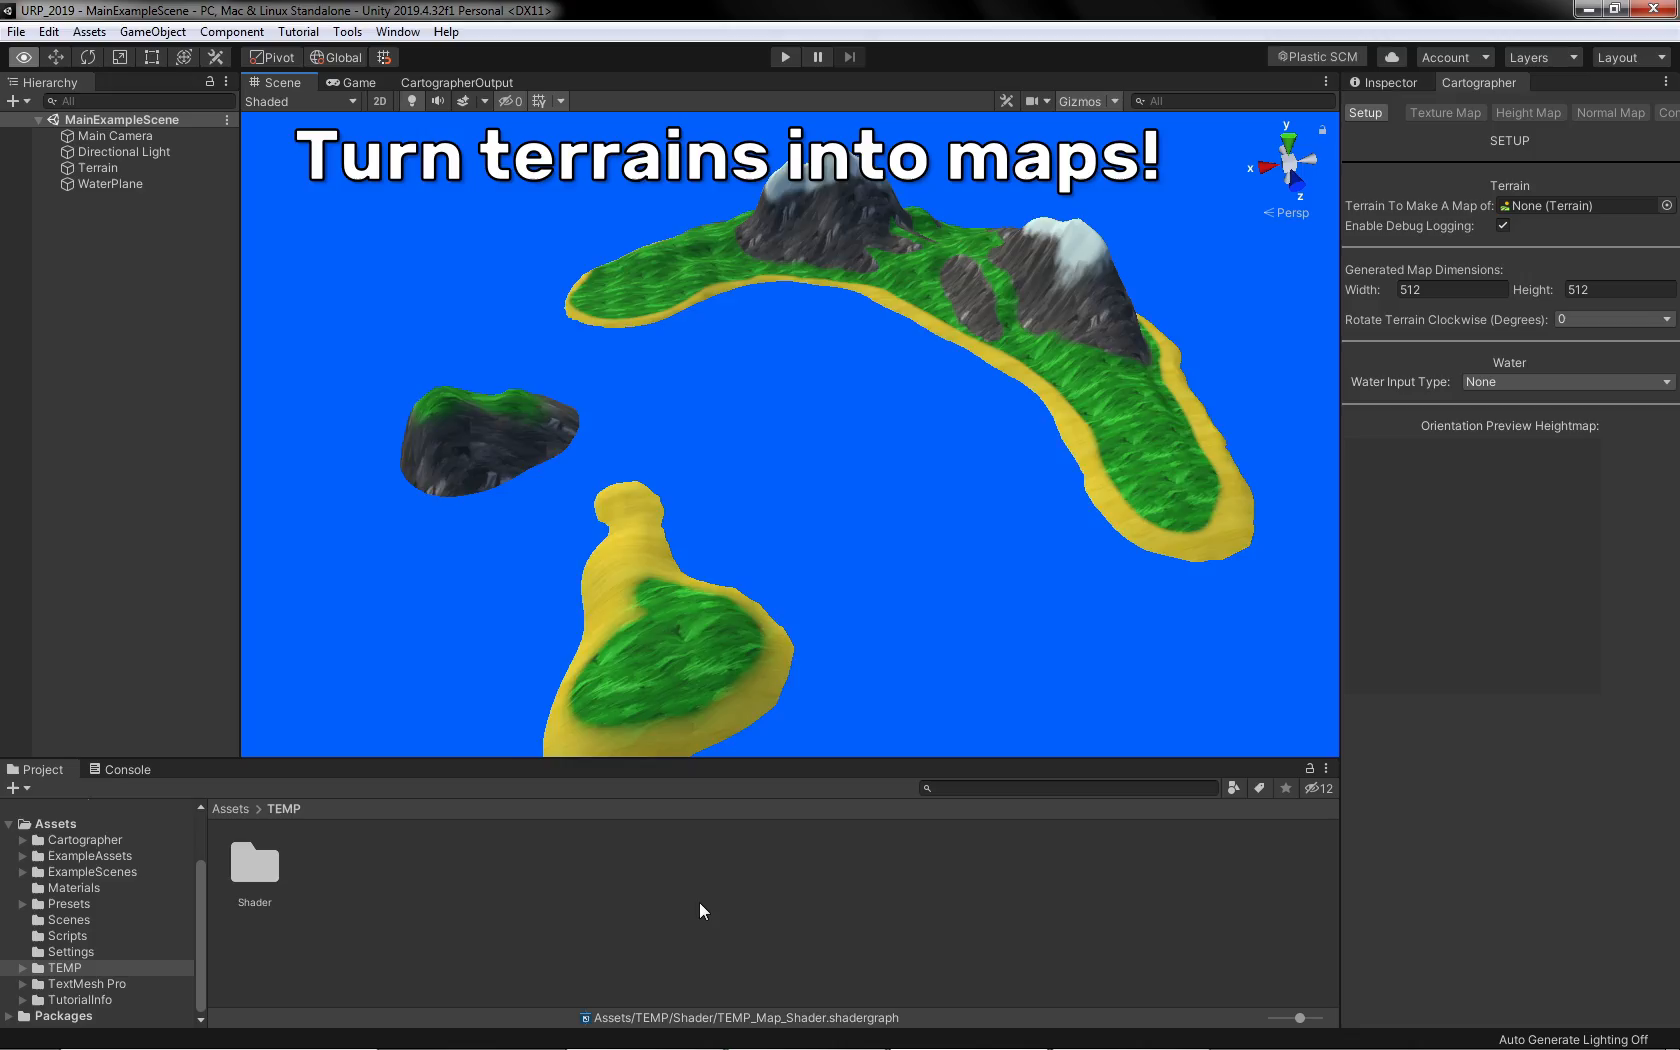Click the scene orientation gizmo
This screenshot has height=1050, width=1680.
1288,160
